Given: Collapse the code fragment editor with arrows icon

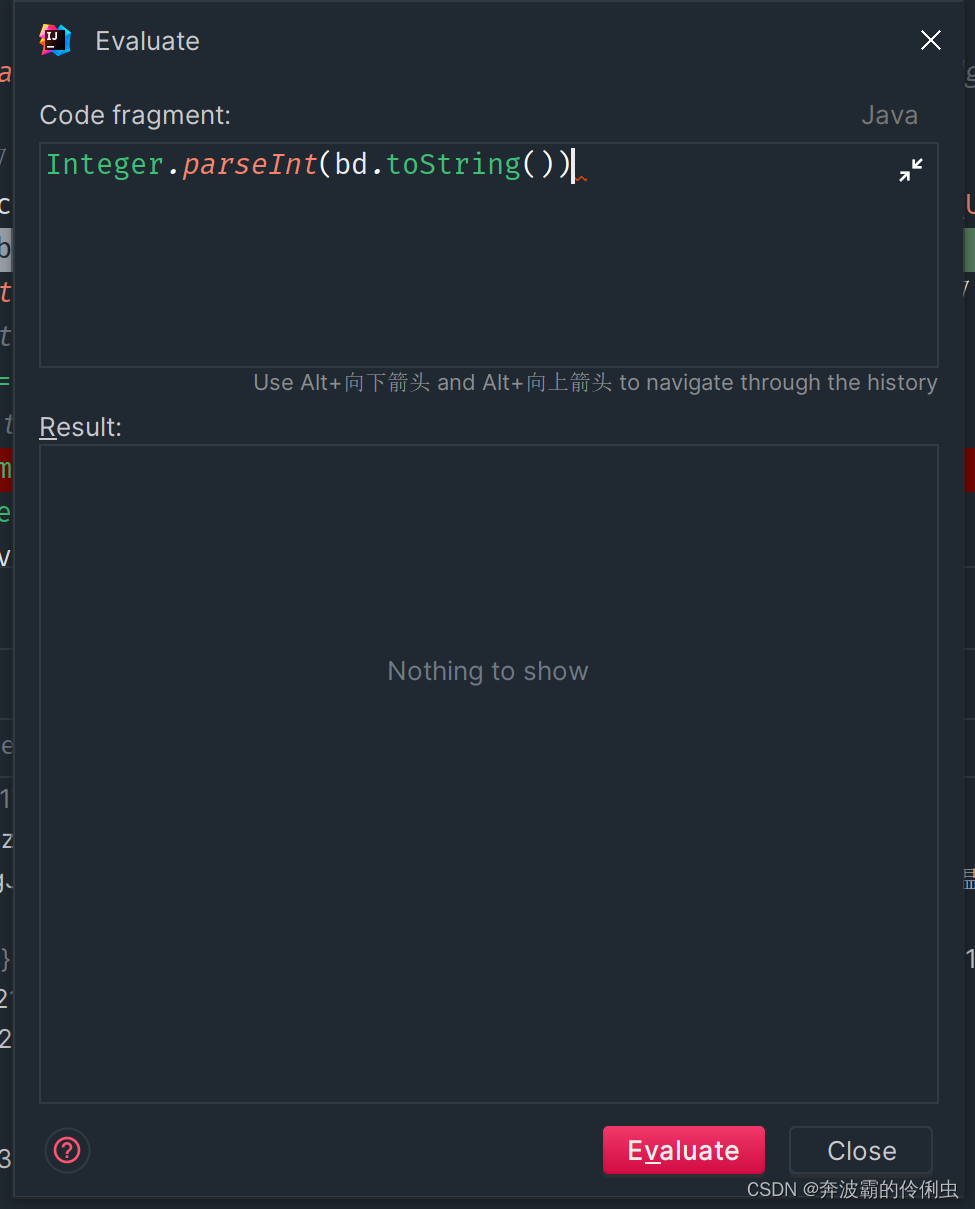Looking at the screenshot, I should (x=910, y=170).
